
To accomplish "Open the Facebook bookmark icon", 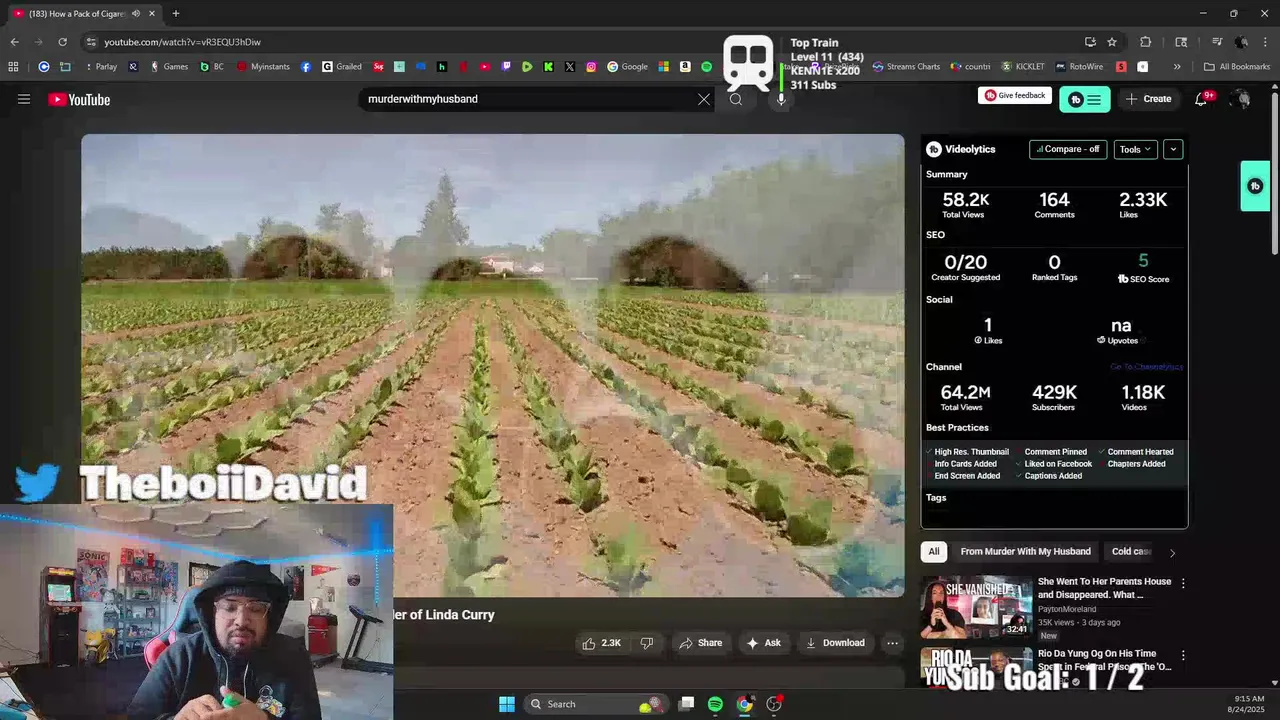I will tap(306, 67).
